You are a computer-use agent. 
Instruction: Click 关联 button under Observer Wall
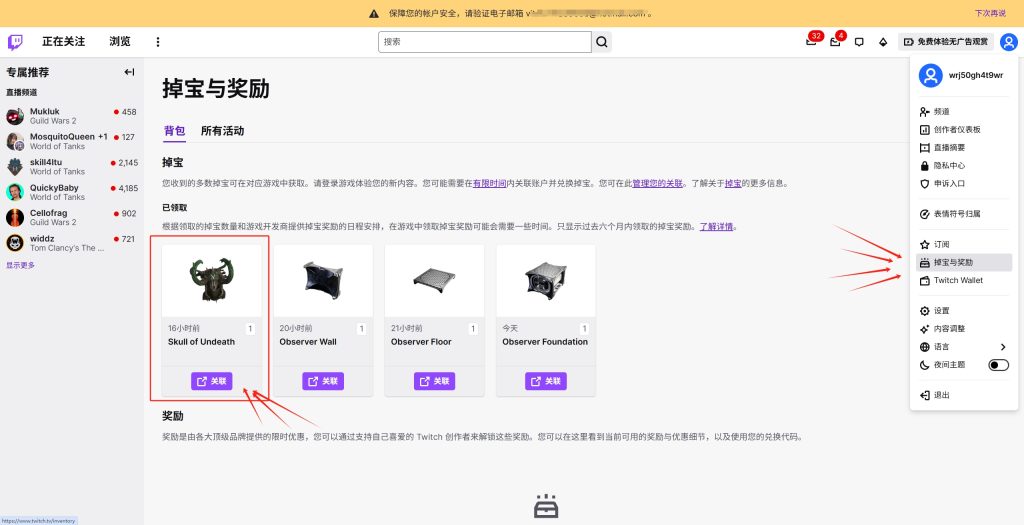[x=323, y=381]
